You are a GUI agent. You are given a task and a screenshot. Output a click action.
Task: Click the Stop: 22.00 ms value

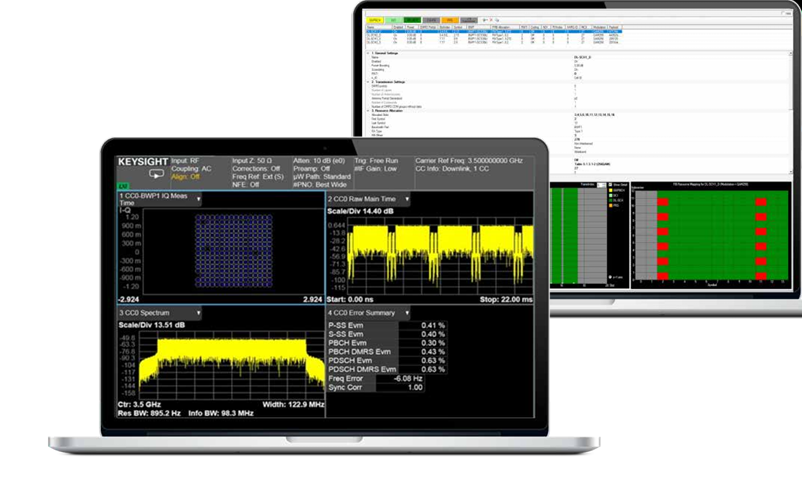pyautogui.click(x=506, y=300)
